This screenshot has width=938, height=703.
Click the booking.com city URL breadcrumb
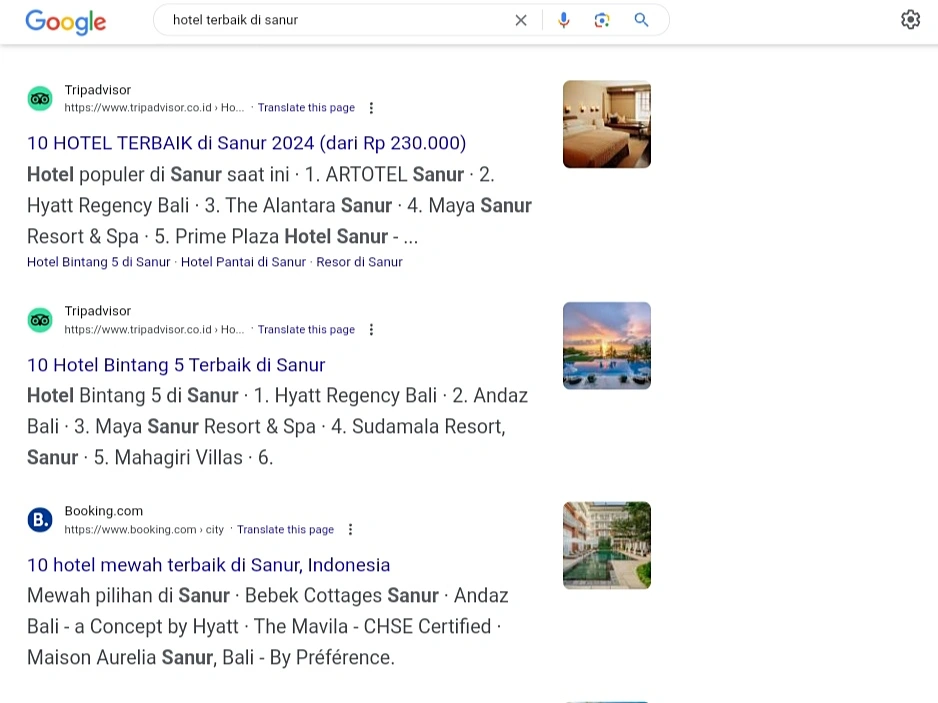[144, 529]
